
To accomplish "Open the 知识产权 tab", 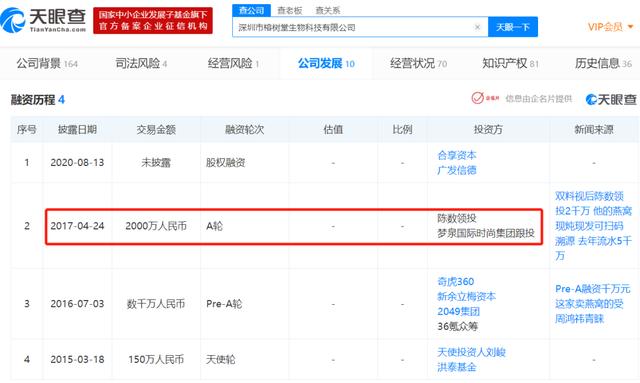I will [511, 63].
